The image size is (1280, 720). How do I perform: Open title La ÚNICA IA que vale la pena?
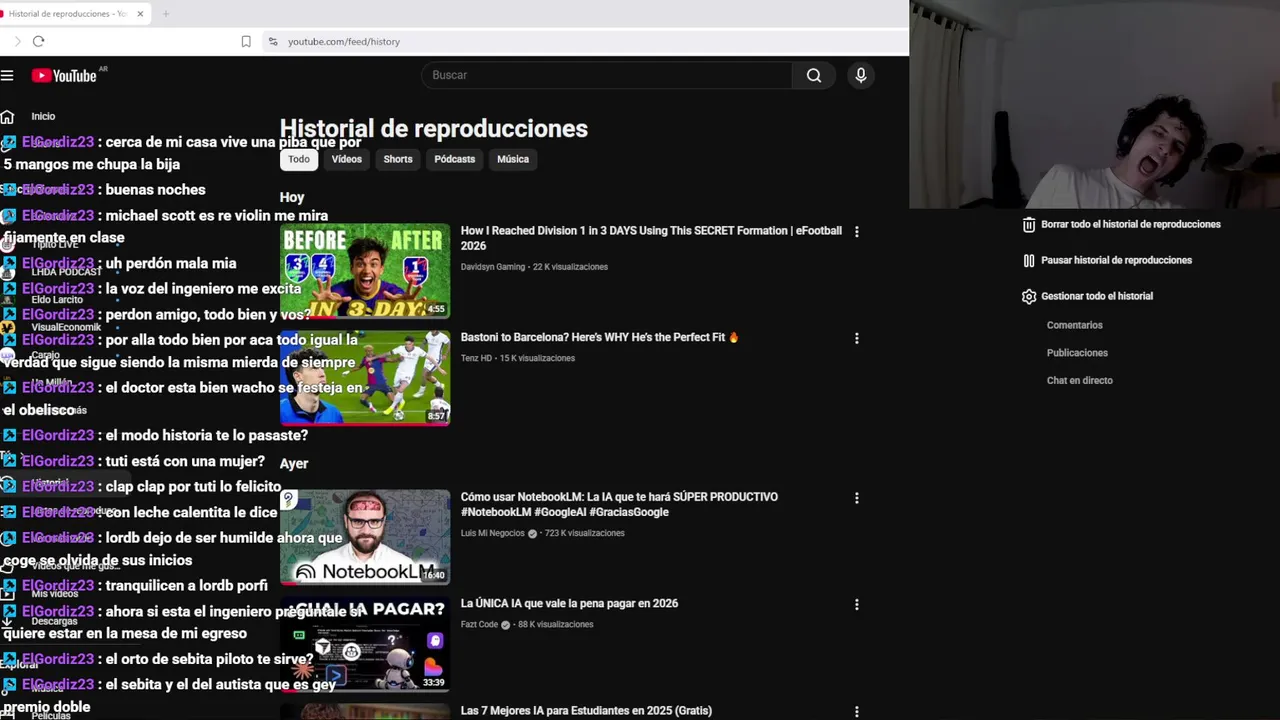coord(569,604)
